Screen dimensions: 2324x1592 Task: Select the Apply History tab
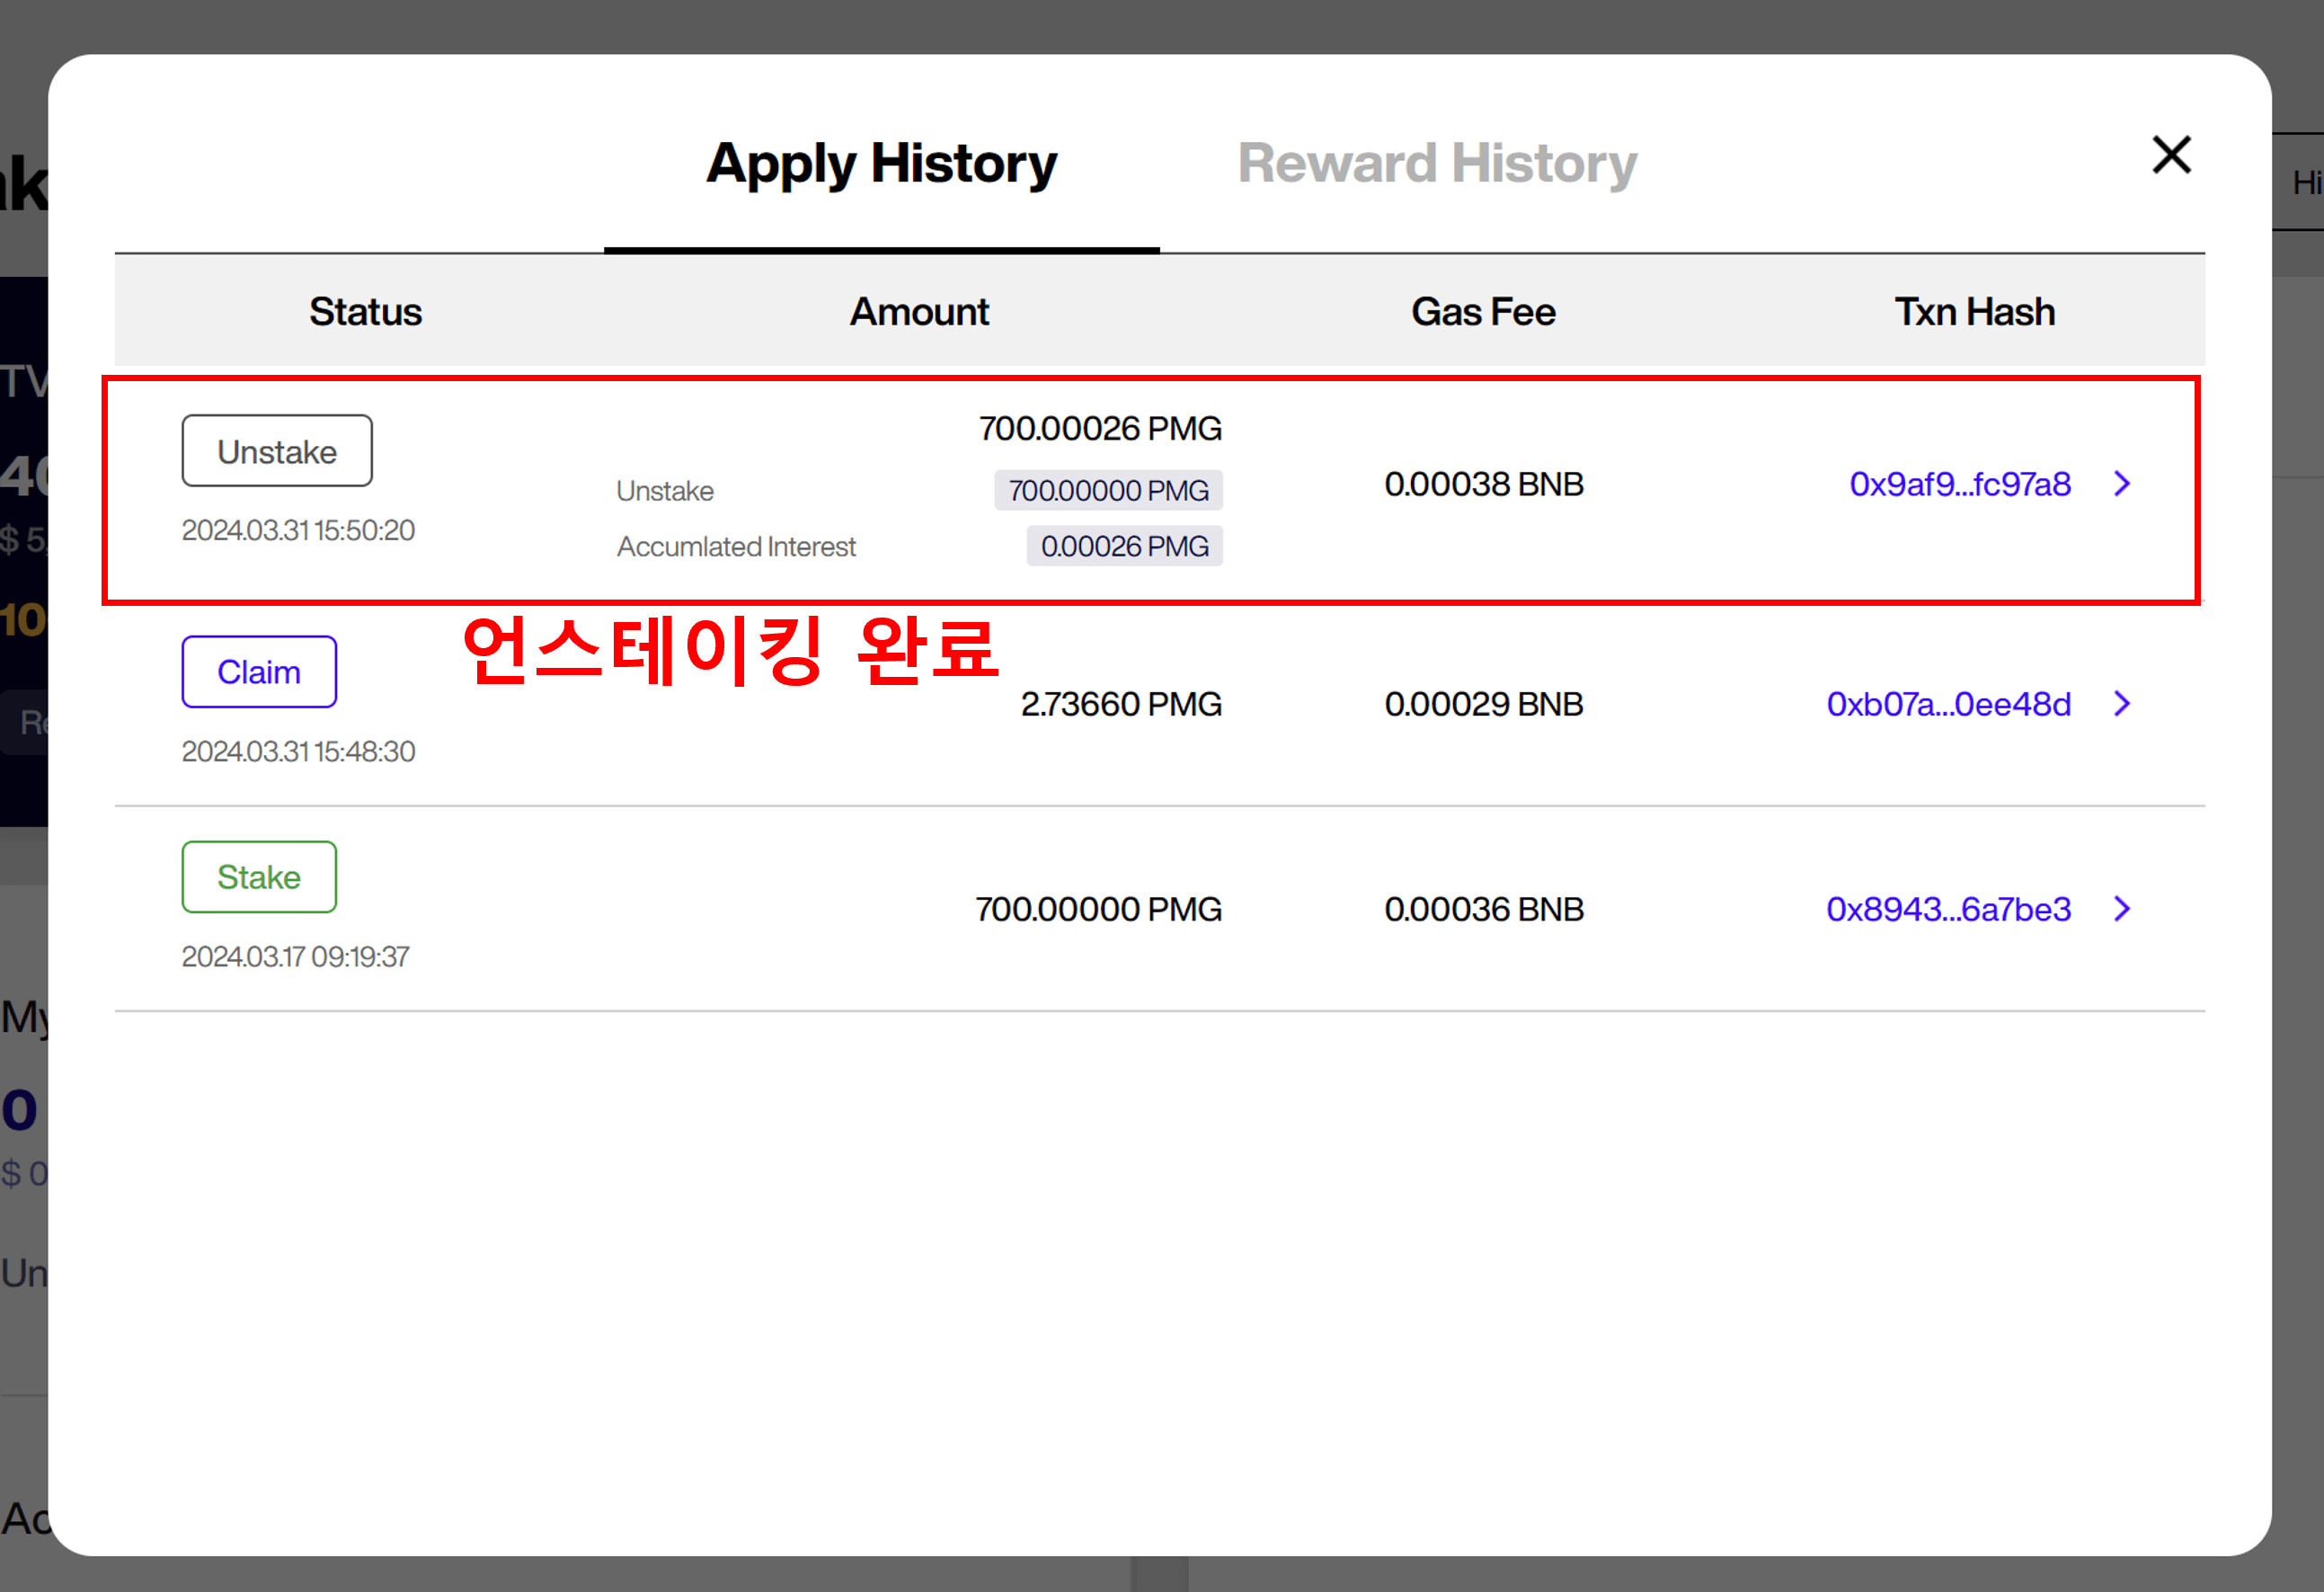(882, 163)
